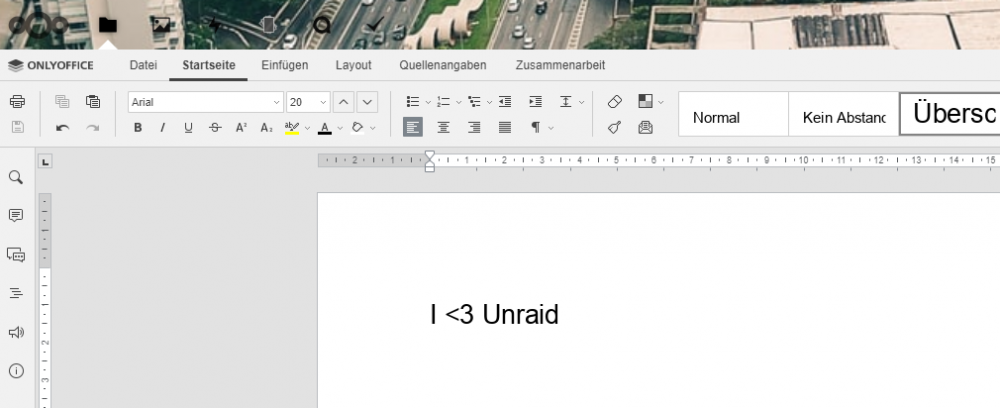Open the navigation headings panel
The image size is (1000, 408).
(x=16, y=293)
